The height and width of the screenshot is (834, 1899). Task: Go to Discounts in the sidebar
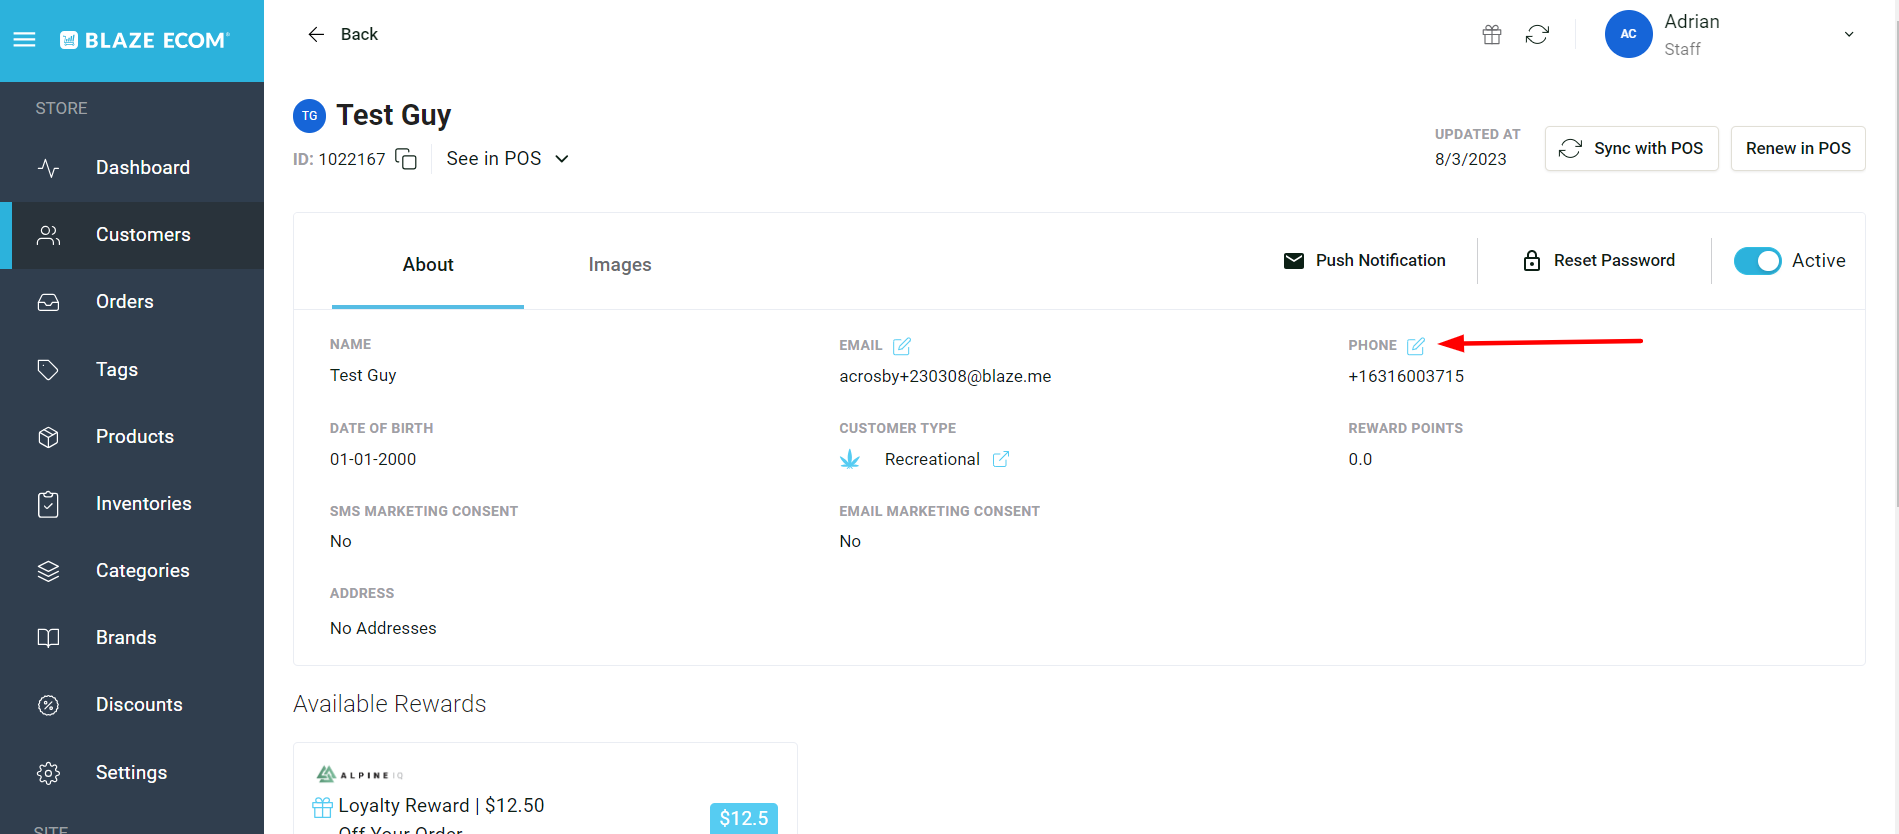(x=139, y=705)
